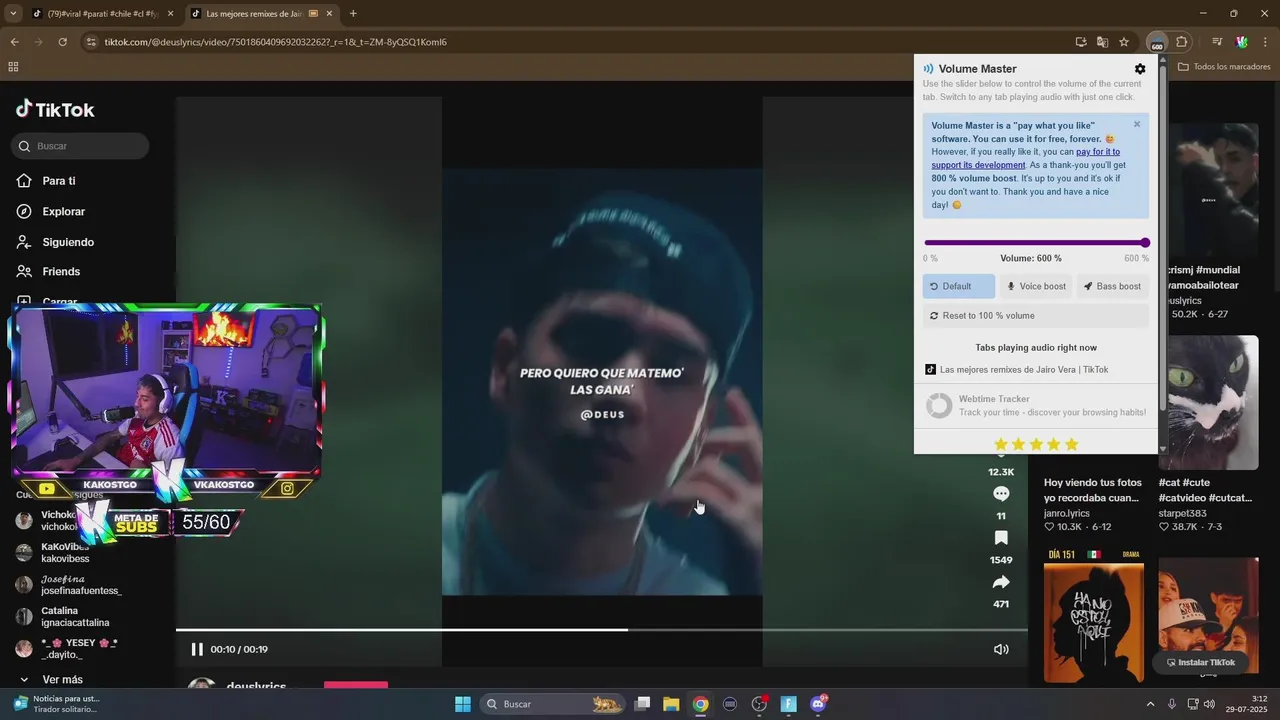Open the browser extensions puzzle icon
Image resolution: width=1280 pixels, height=720 pixels.
(x=1181, y=42)
